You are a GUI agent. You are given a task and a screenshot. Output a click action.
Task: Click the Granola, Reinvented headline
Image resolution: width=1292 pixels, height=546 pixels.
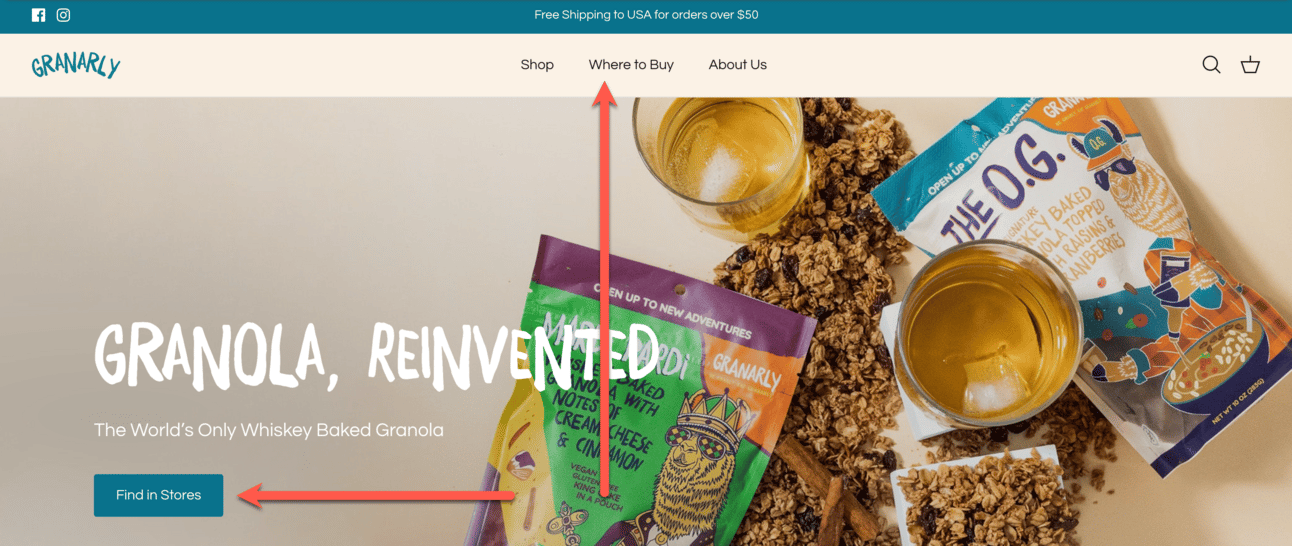[376, 356]
